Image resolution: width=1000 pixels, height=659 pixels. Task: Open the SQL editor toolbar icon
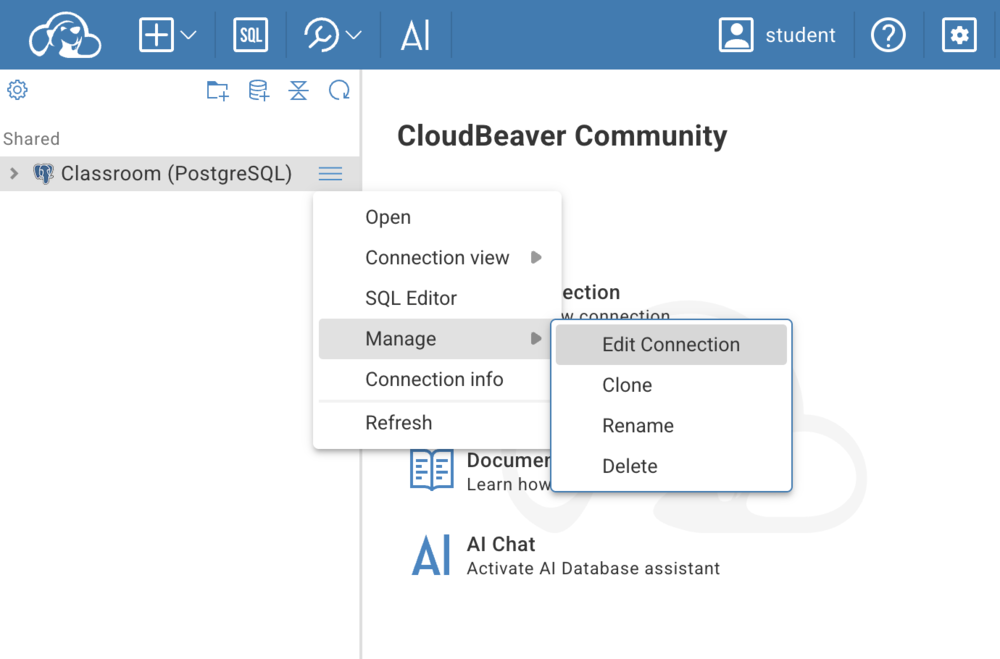(x=251, y=35)
